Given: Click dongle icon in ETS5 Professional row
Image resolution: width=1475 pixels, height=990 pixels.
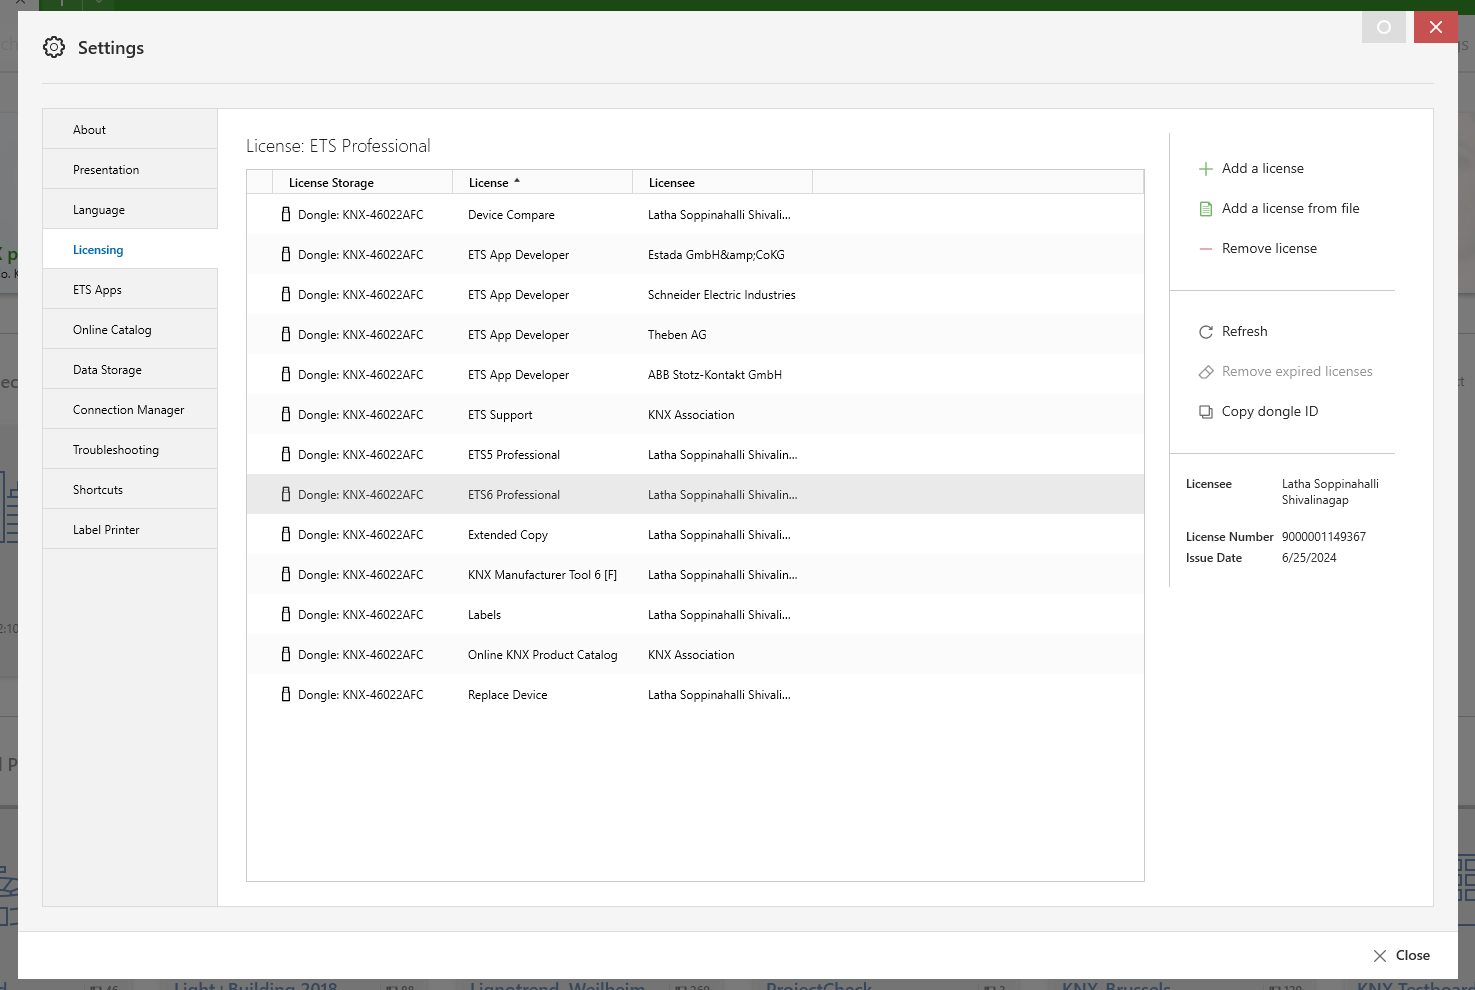Looking at the screenshot, I should point(286,454).
